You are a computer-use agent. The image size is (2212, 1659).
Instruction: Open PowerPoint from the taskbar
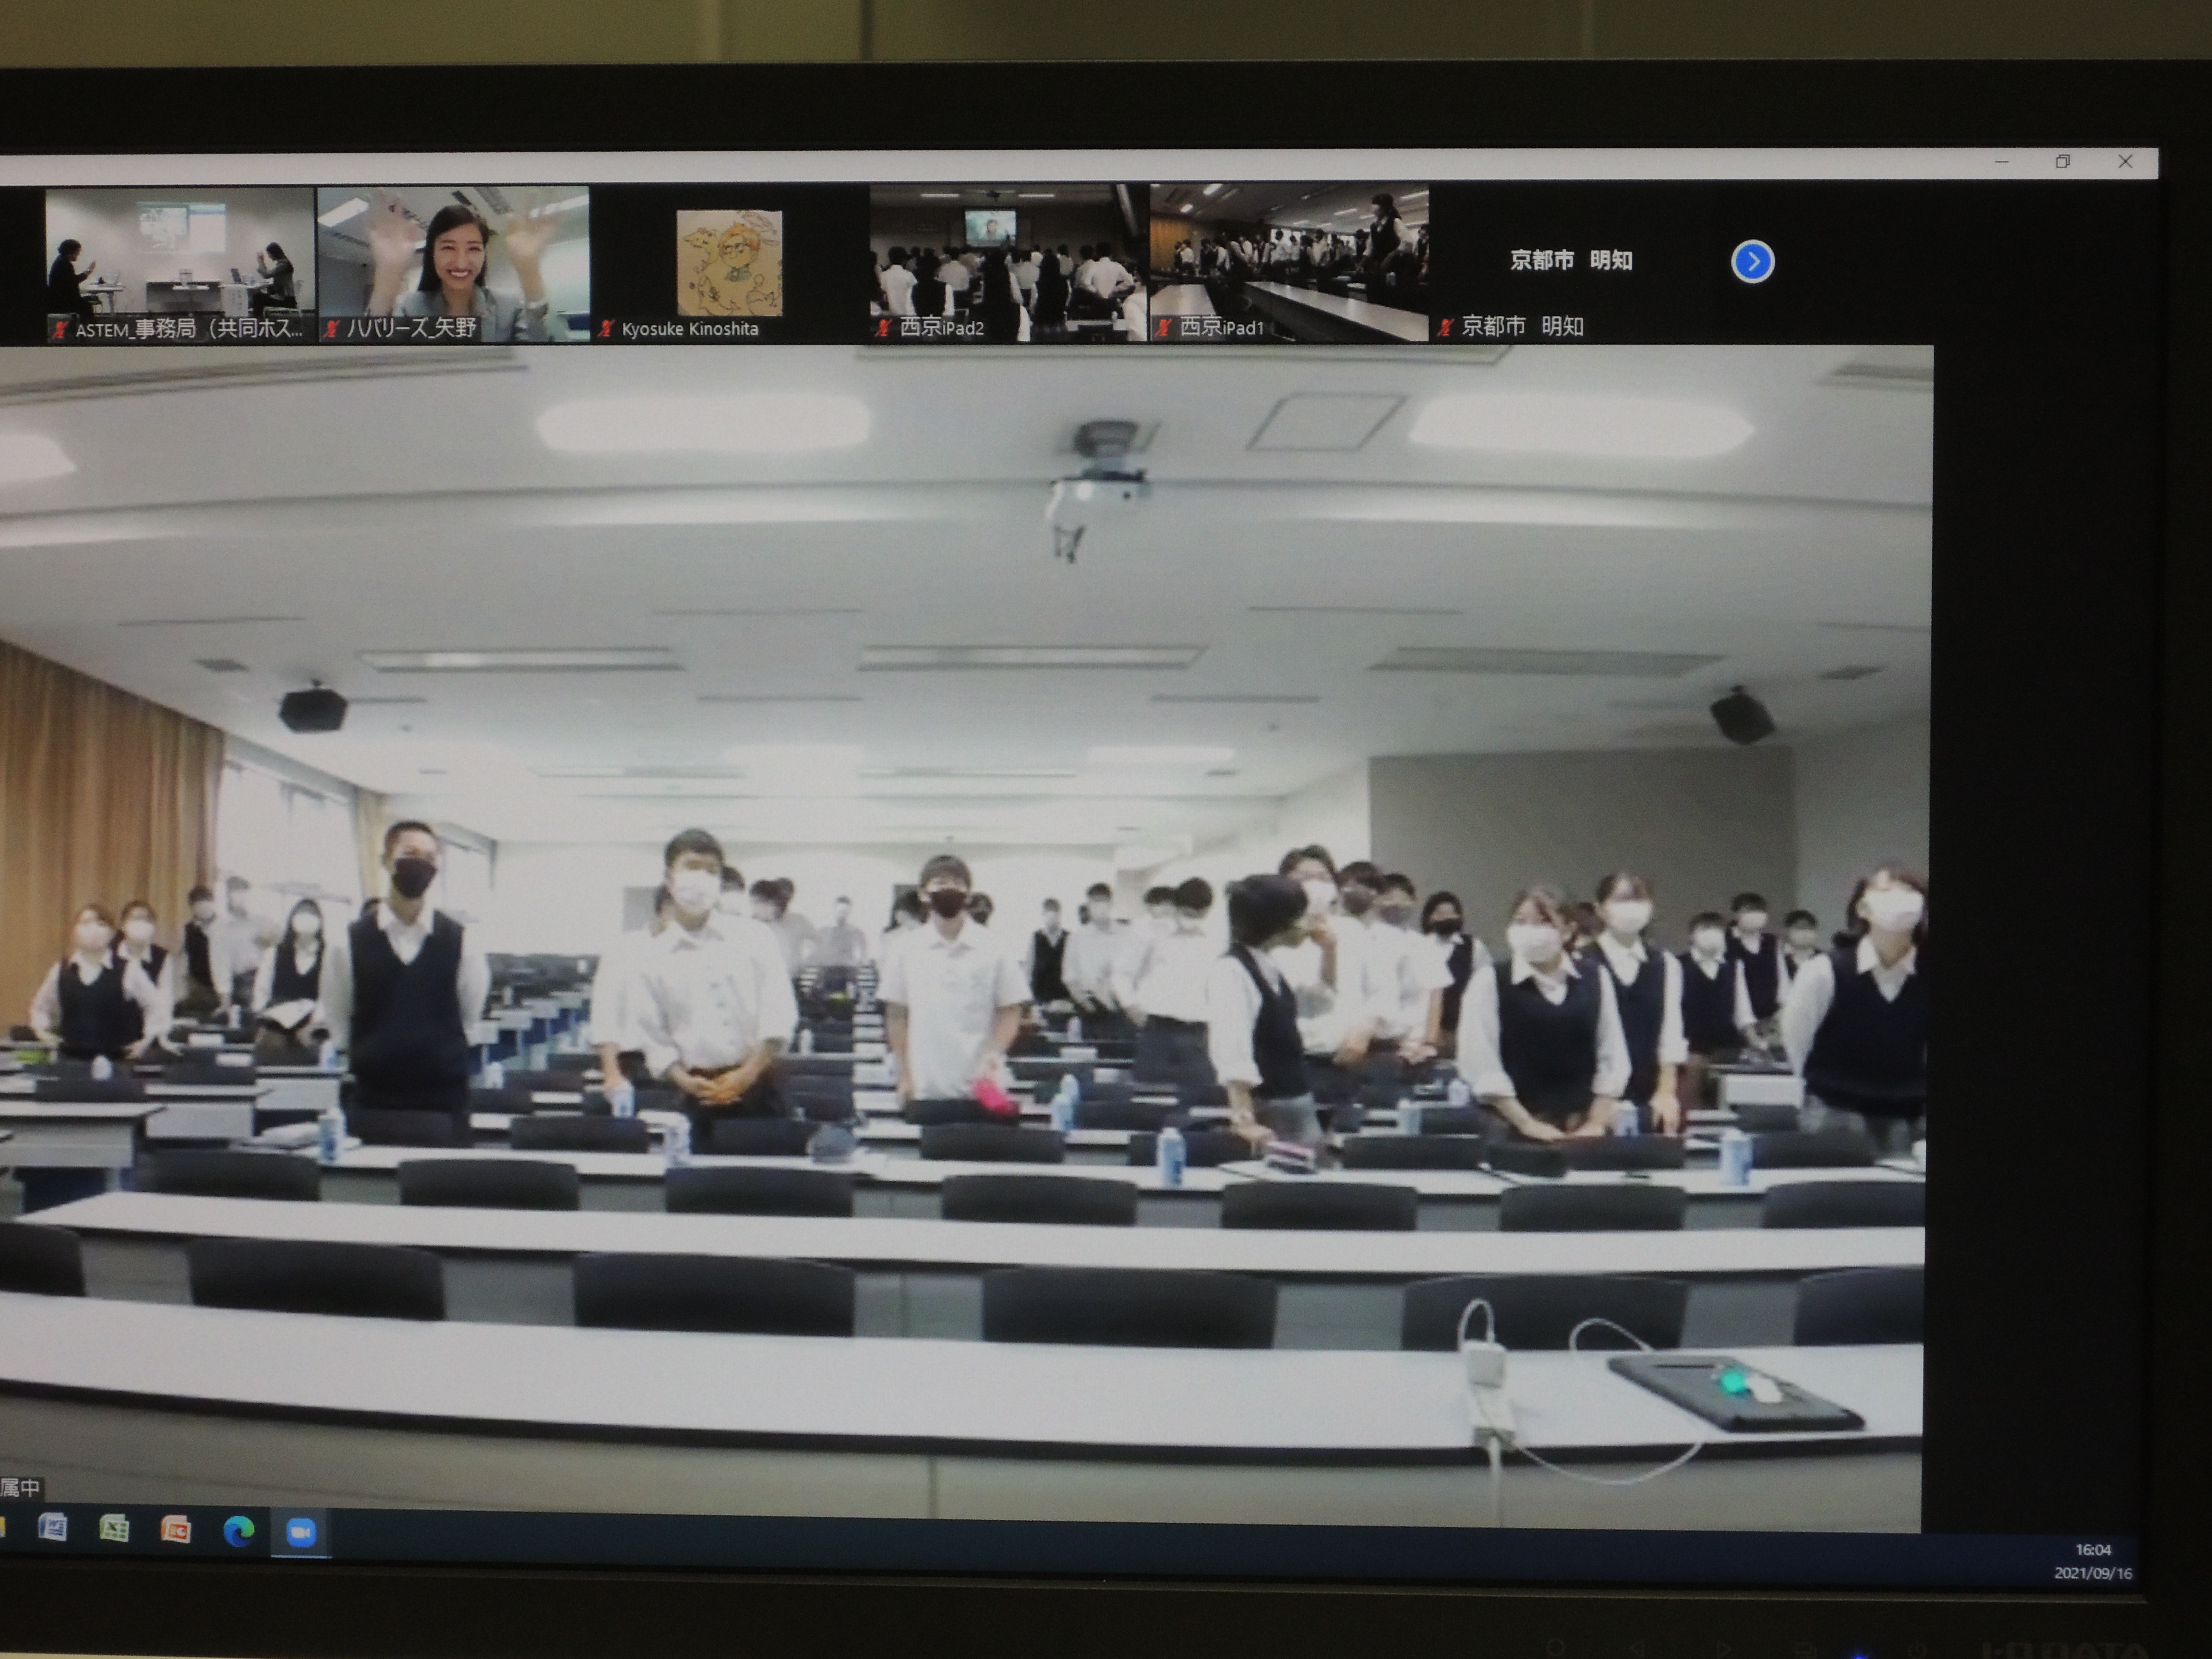(175, 1530)
